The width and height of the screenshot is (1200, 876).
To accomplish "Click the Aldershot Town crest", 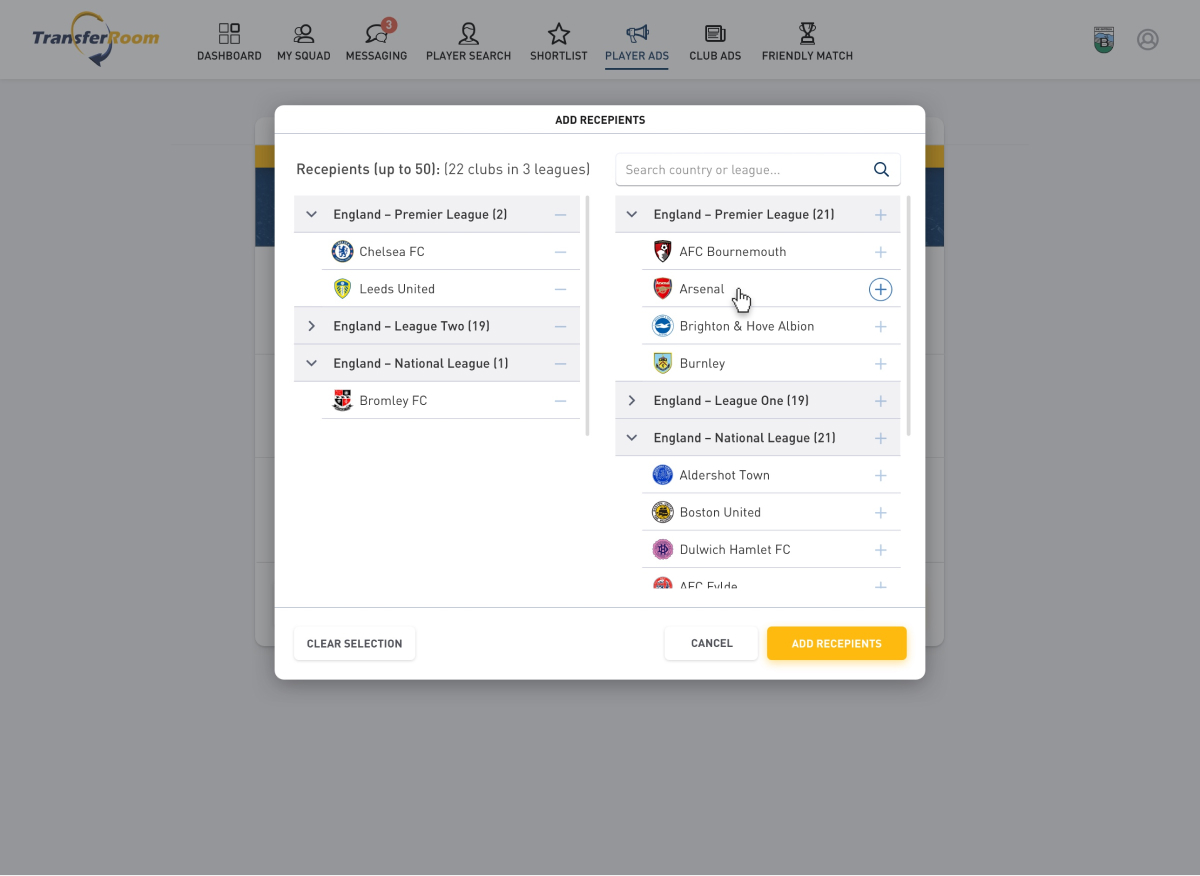I will click(662, 475).
